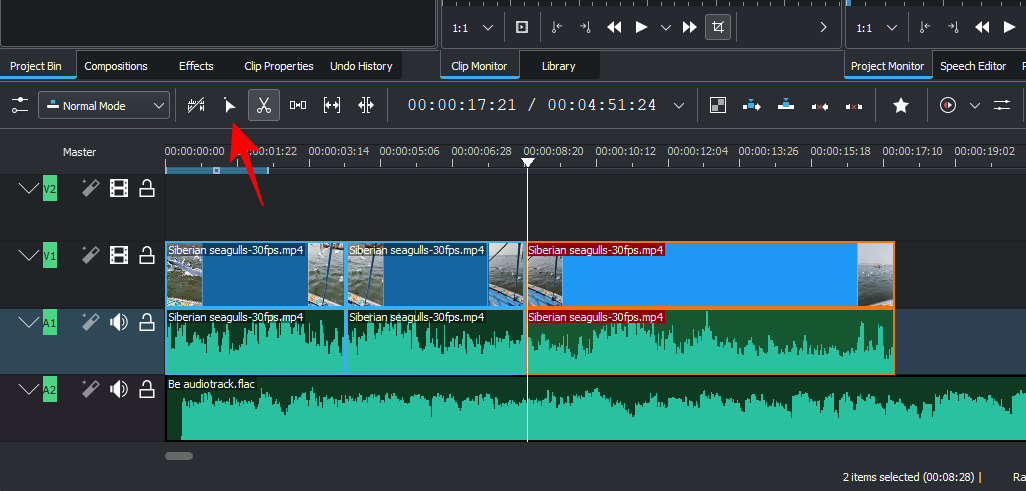
Task: Collapse the V1 track with chevron
Action: (x=28, y=256)
